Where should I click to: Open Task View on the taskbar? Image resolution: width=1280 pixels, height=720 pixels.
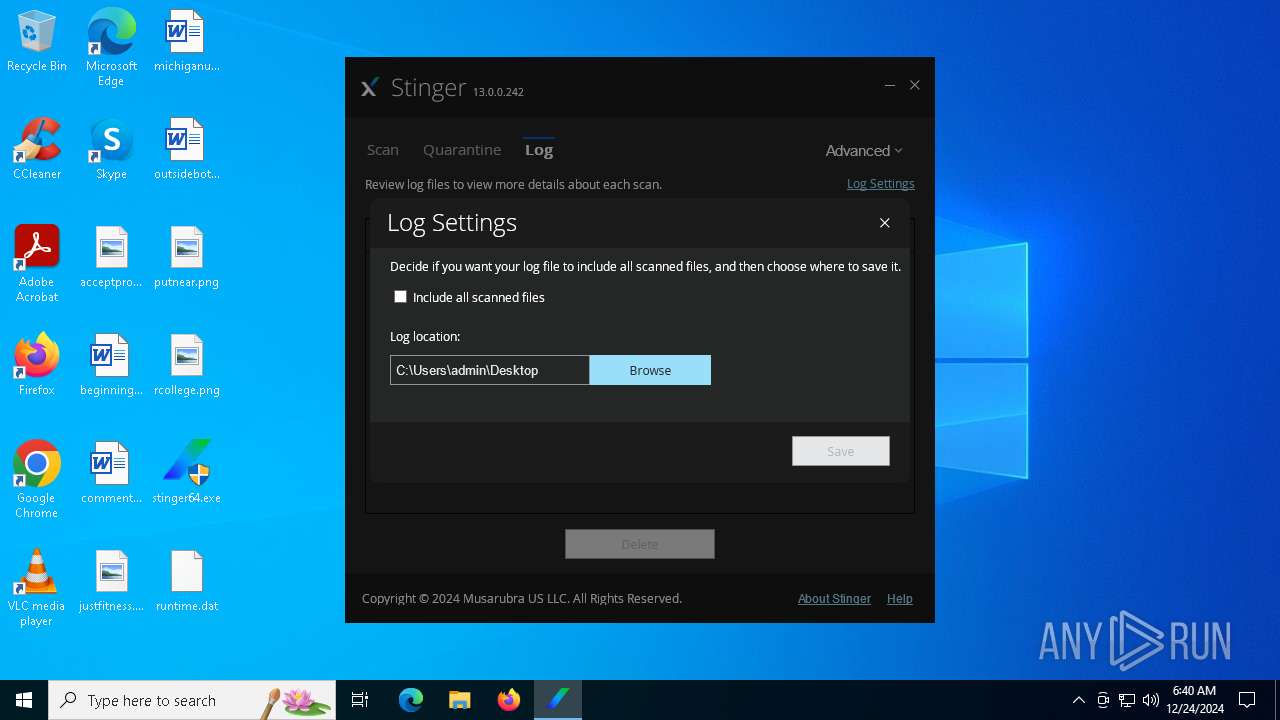point(360,700)
